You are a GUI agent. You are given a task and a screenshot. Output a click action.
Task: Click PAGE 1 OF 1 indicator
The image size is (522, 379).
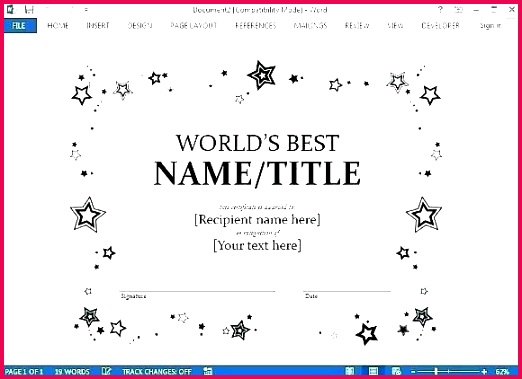(x=24, y=371)
